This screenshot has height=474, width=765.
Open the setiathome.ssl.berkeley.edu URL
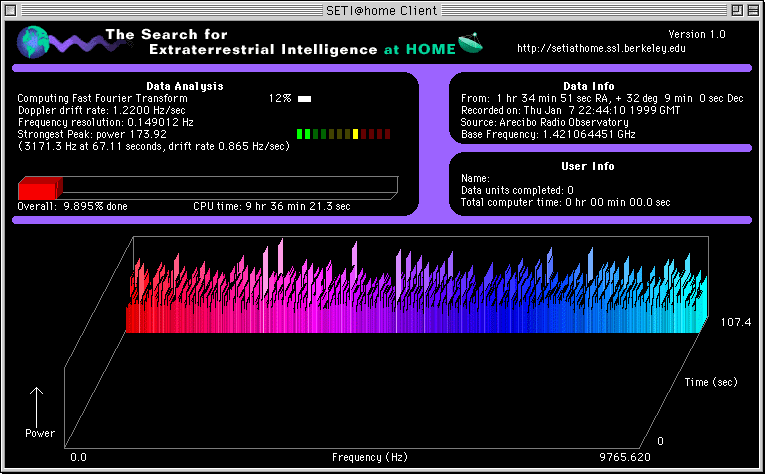coord(601,48)
